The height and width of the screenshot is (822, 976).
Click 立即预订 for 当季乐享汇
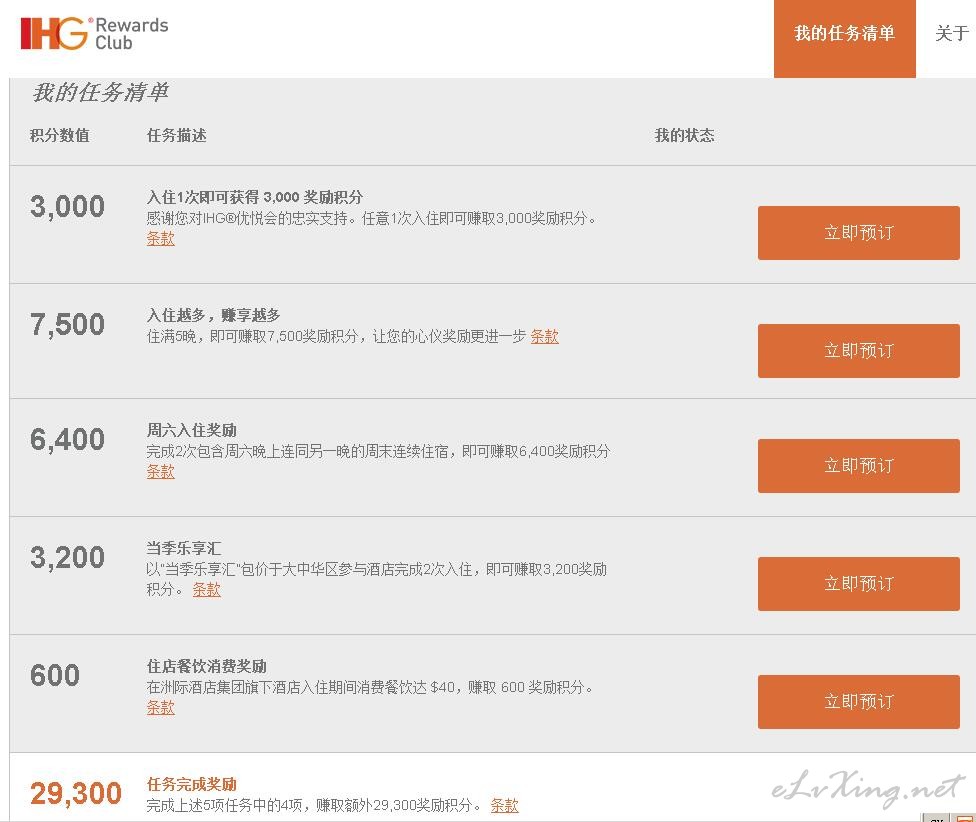(858, 584)
